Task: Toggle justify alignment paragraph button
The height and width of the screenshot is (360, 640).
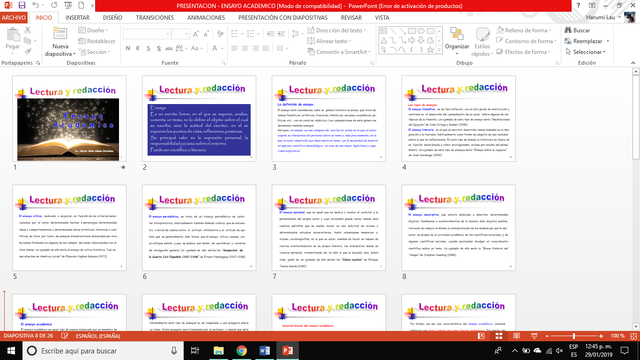Action: point(266,48)
